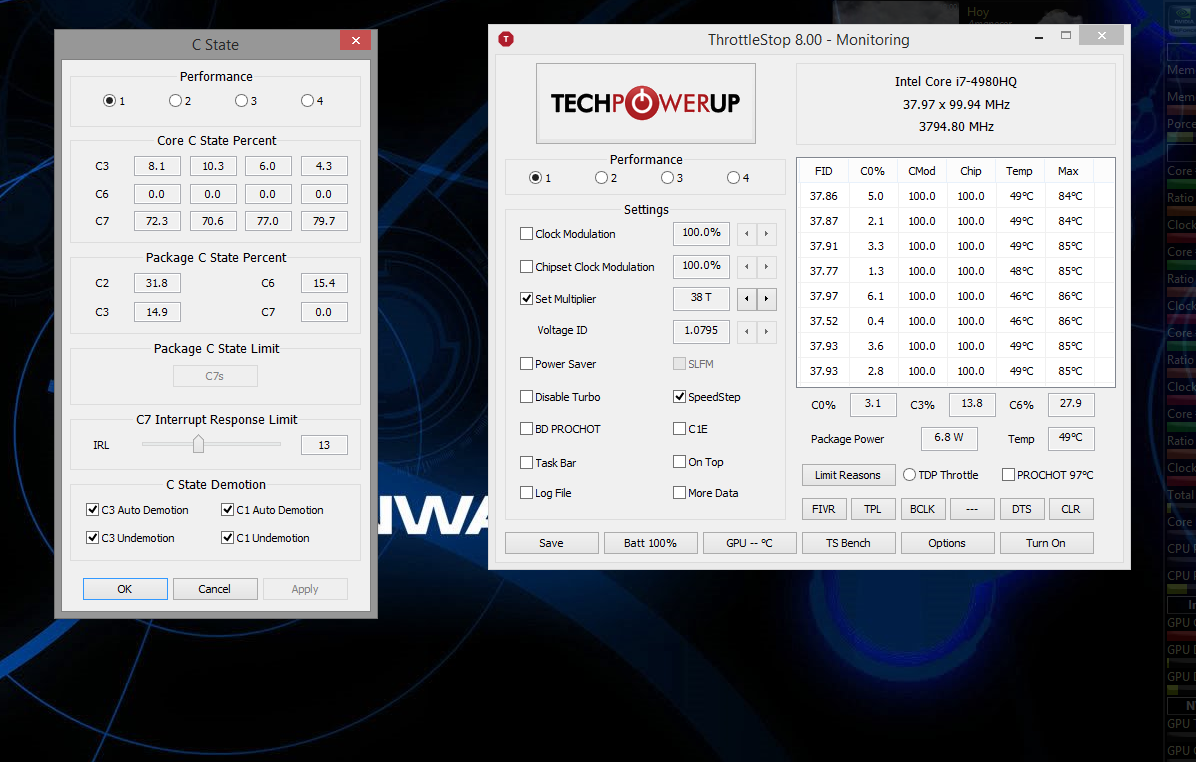Screen dimensions: 1196x762
Task: Check the Disable Turbo option
Action: (x=526, y=397)
